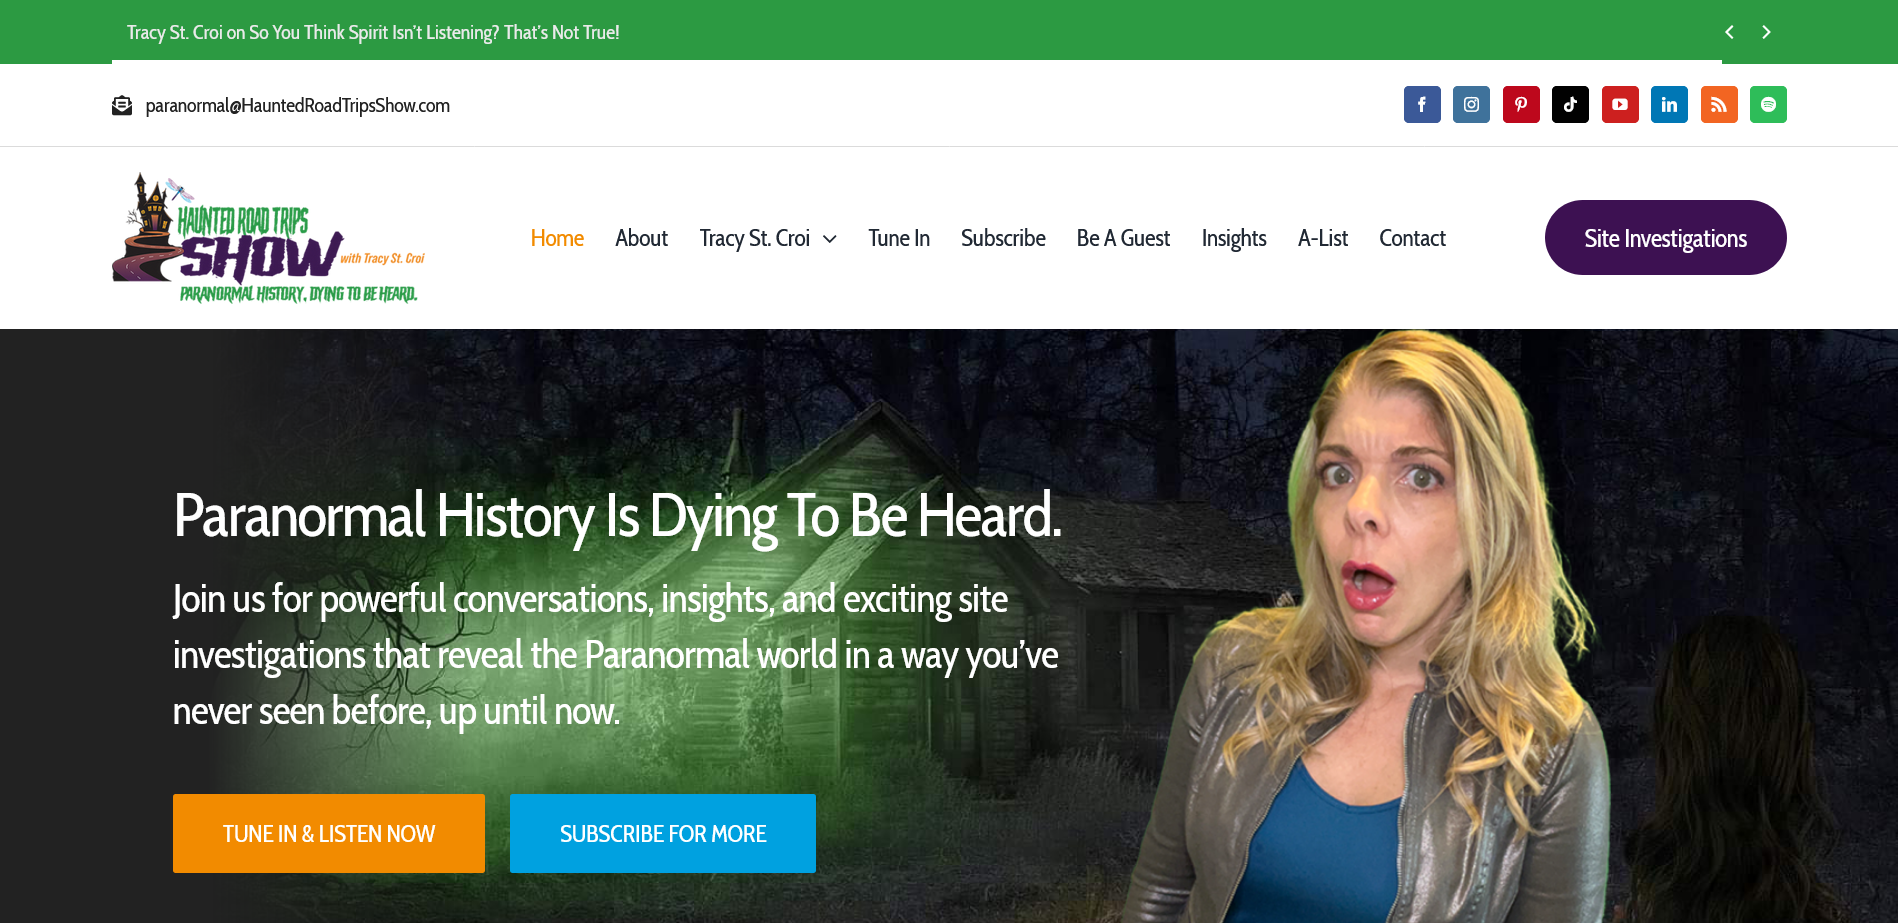Open the Subscribe menu item
This screenshot has height=923, width=1898.
tap(1003, 238)
